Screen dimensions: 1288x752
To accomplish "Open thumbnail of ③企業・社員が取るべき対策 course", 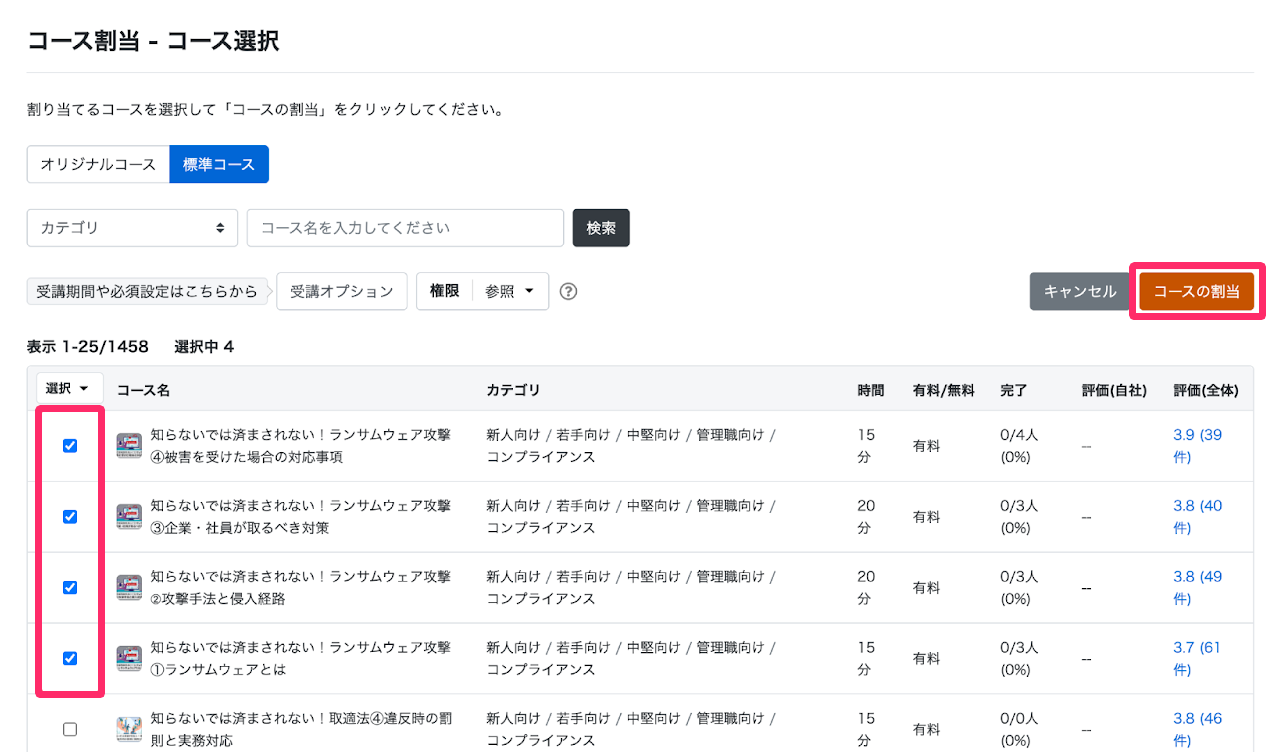I will (129, 517).
